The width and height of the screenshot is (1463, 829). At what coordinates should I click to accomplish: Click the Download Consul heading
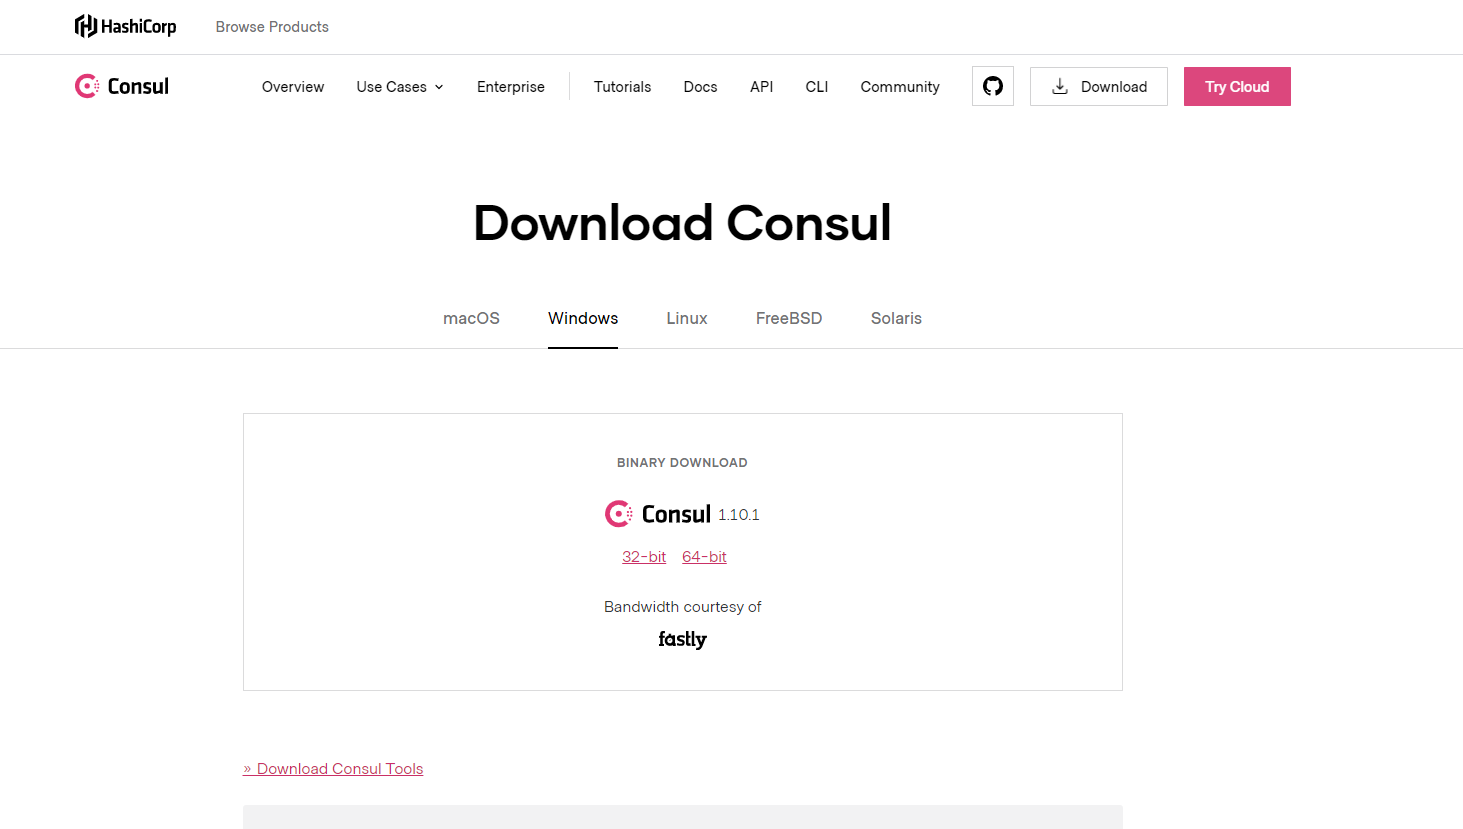coord(682,223)
